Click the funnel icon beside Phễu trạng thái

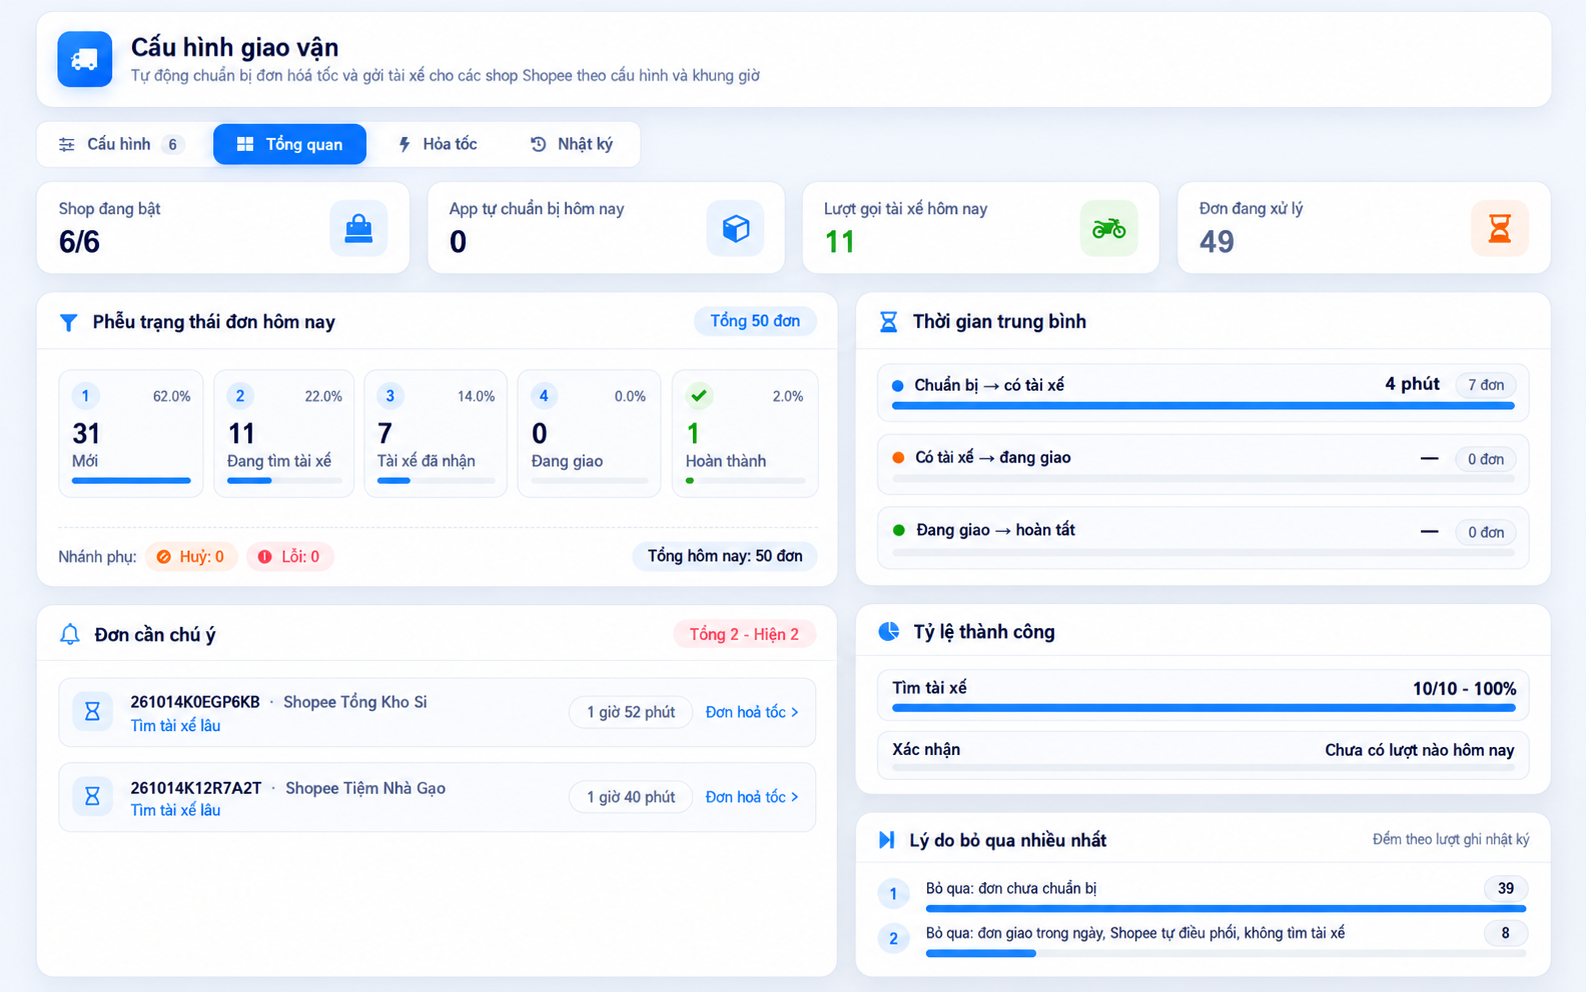click(x=68, y=322)
